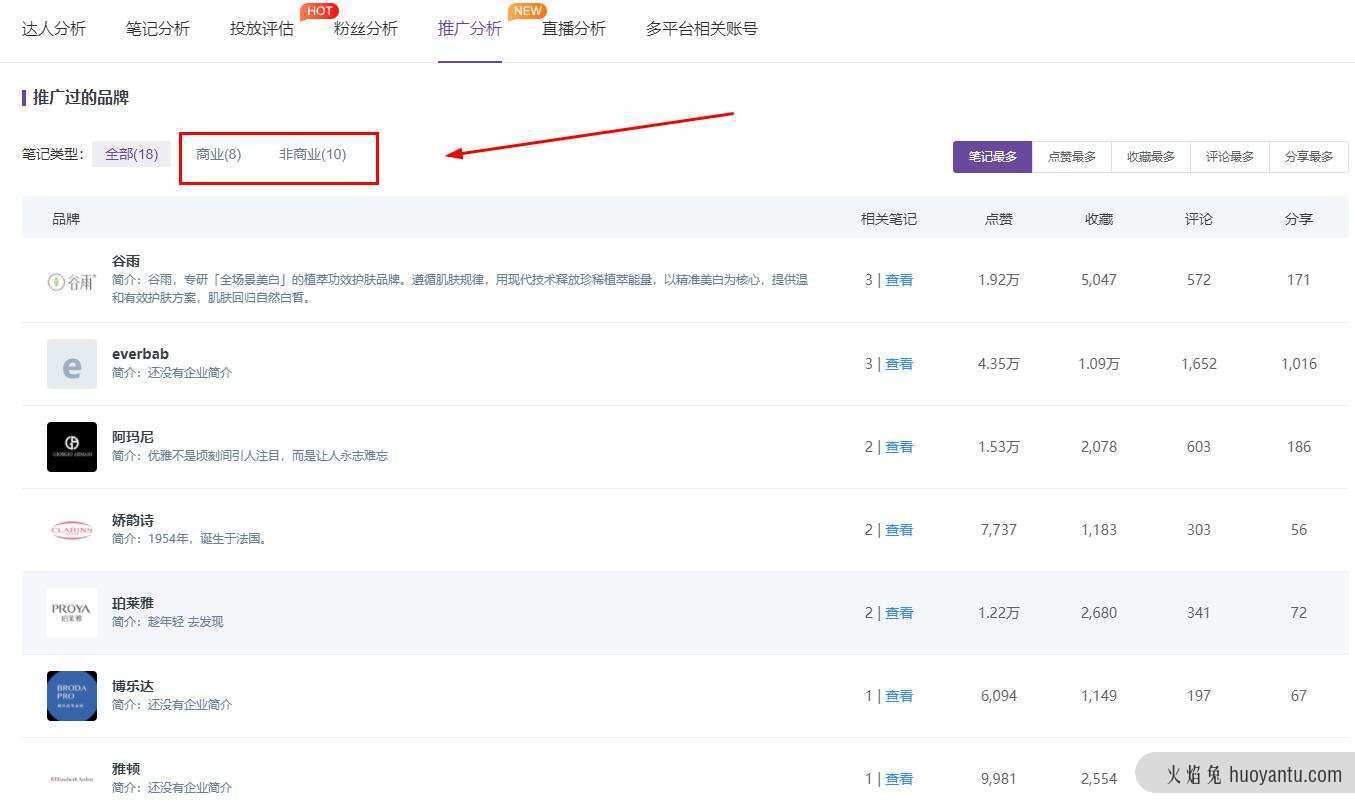Select the 推广分析 tab

click(470, 28)
